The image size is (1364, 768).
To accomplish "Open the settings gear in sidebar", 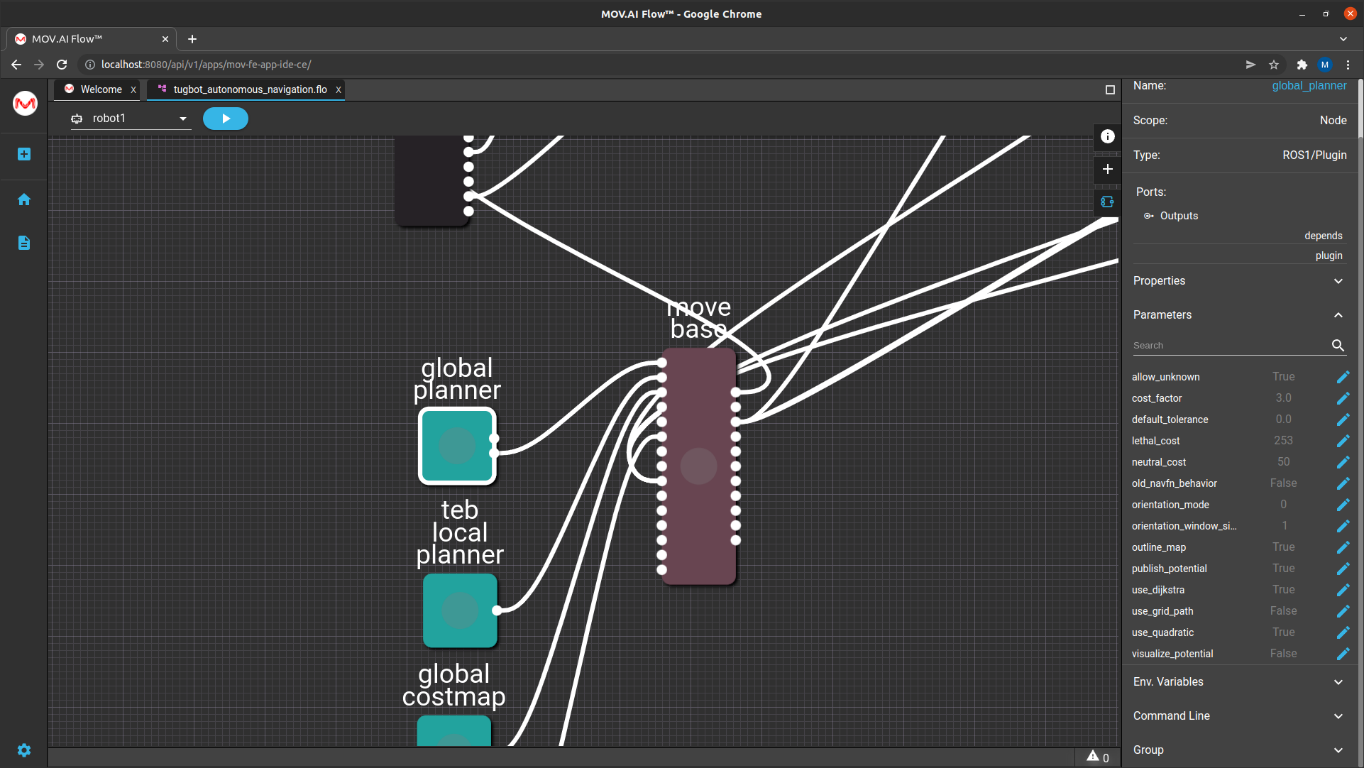I will [x=24, y=750].
